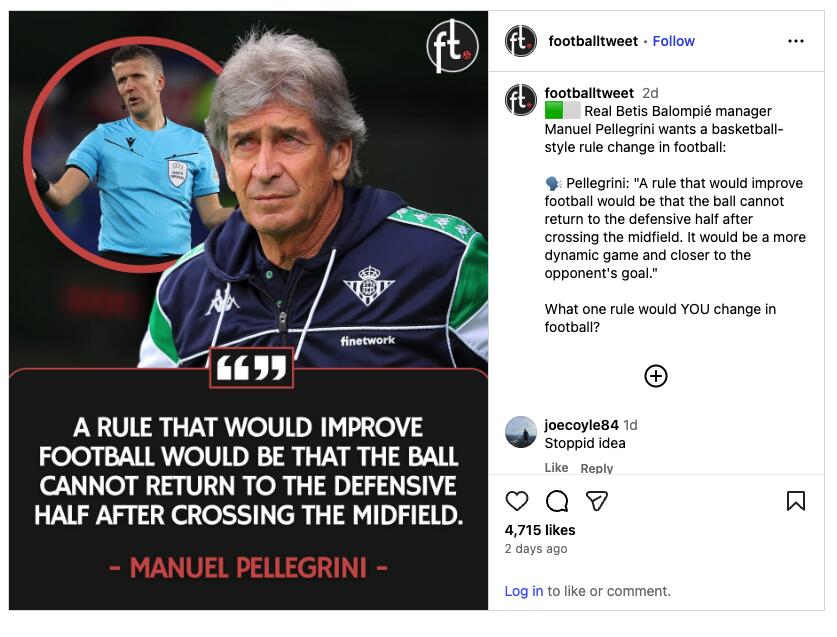Viewport: 837px width, 637px height.
Task: Open three-dot more options menu
Action: pyautogui.click(x=795, y=41)
